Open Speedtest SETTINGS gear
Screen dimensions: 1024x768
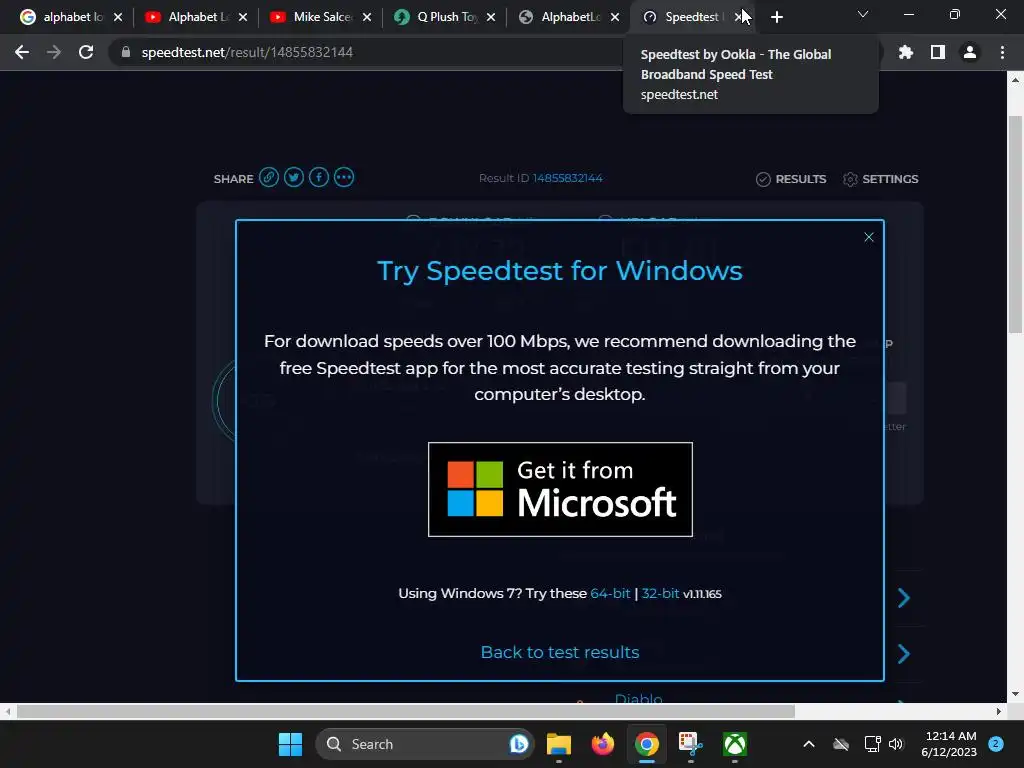880,179
